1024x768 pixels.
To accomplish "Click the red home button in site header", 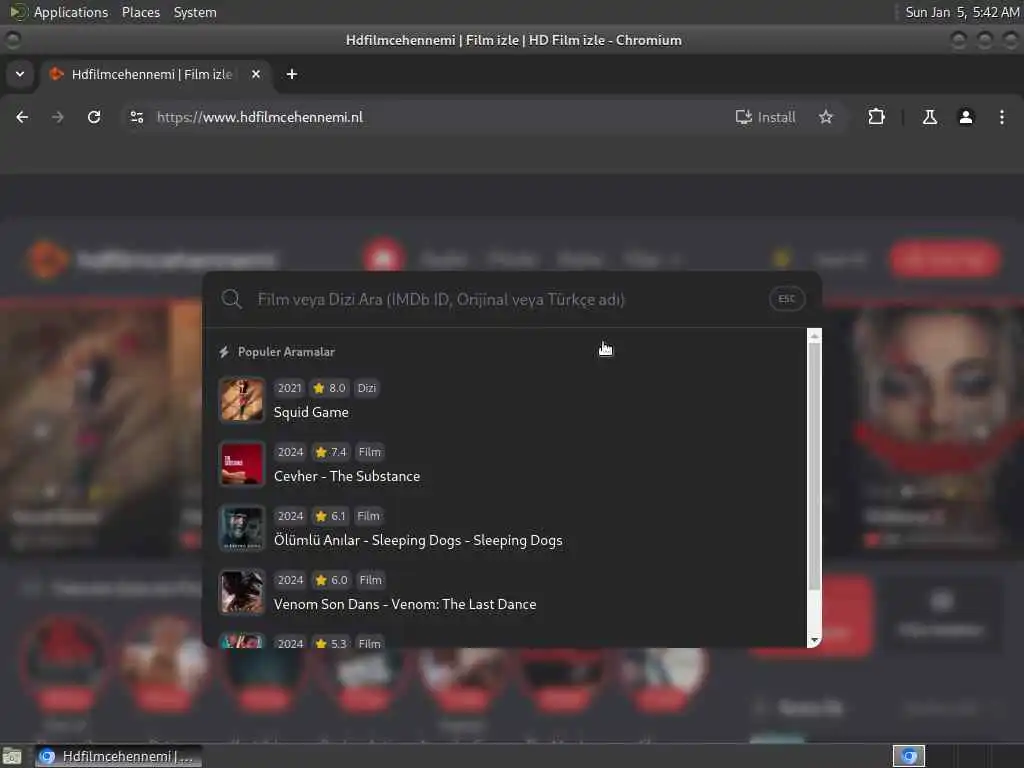I will 384,258.
